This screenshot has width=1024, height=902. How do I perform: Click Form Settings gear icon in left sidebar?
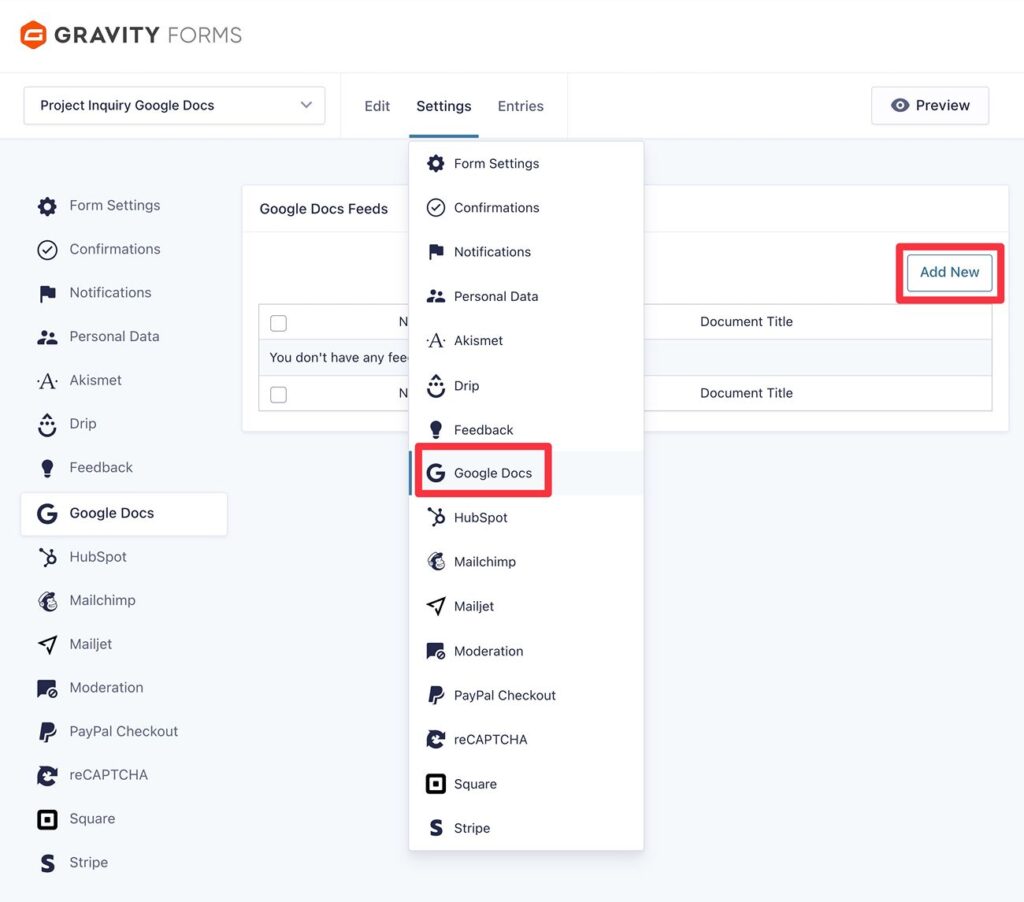[47, 206]
